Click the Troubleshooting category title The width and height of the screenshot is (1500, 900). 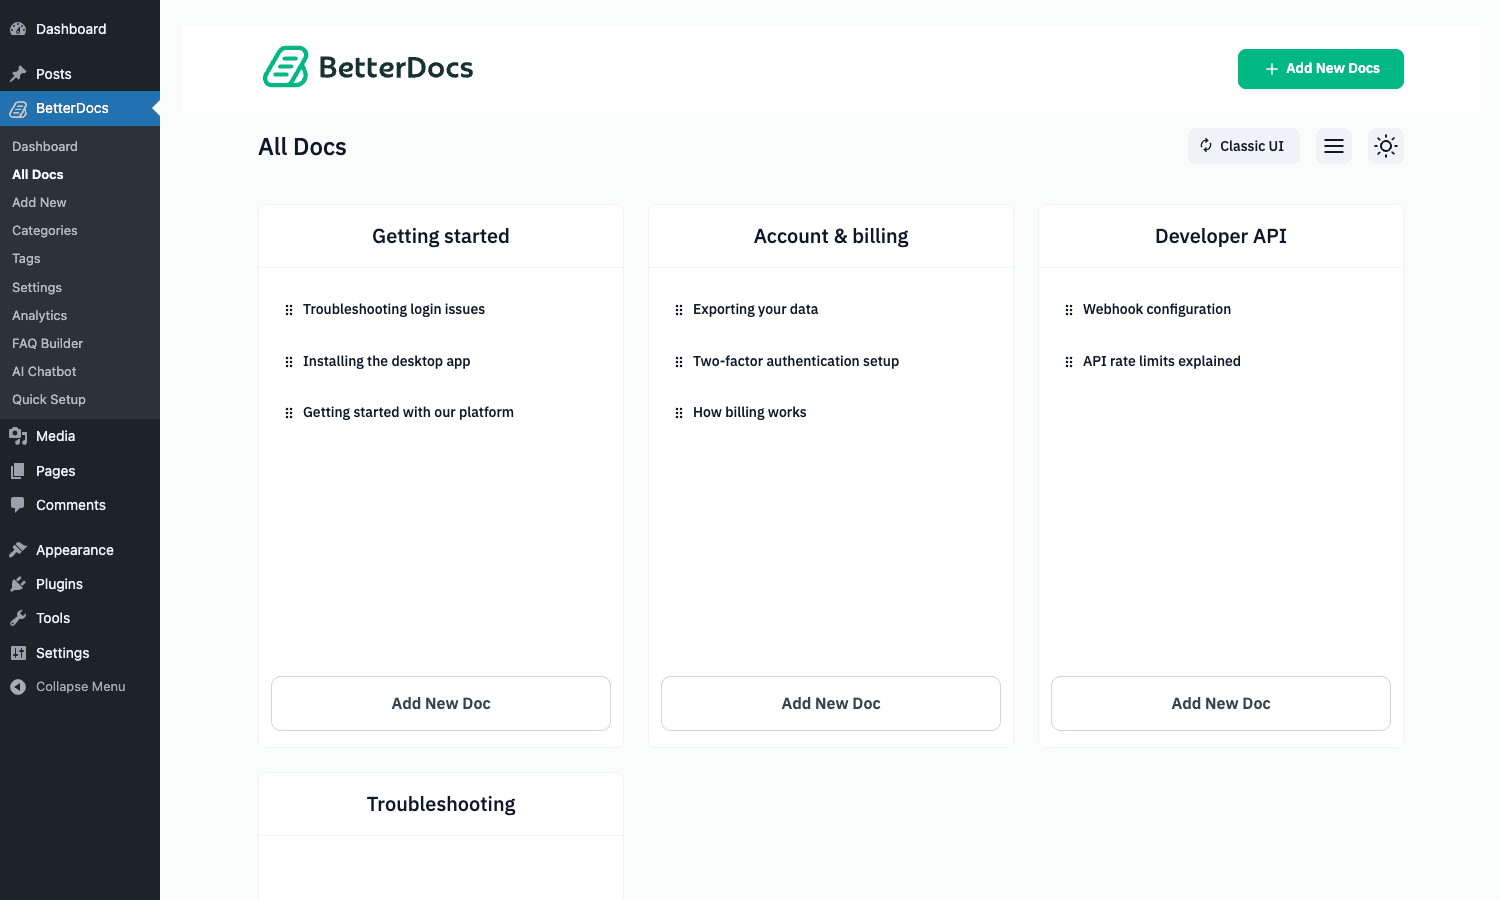pos(441,804)
